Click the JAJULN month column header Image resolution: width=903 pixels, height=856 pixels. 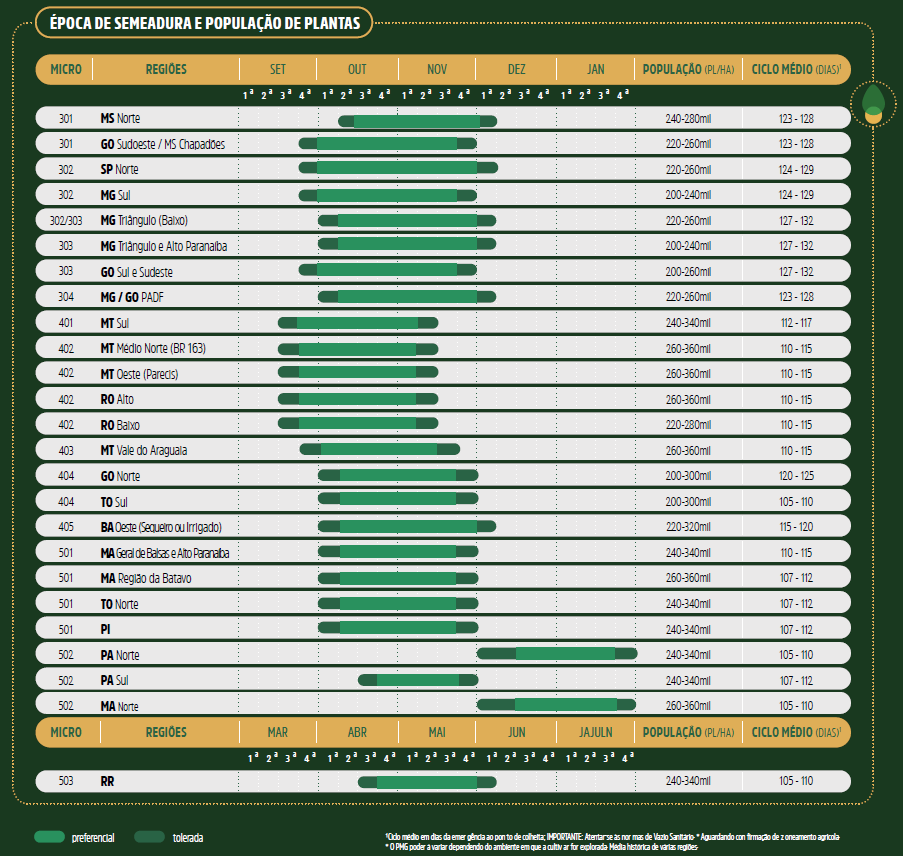coord(596,732)
